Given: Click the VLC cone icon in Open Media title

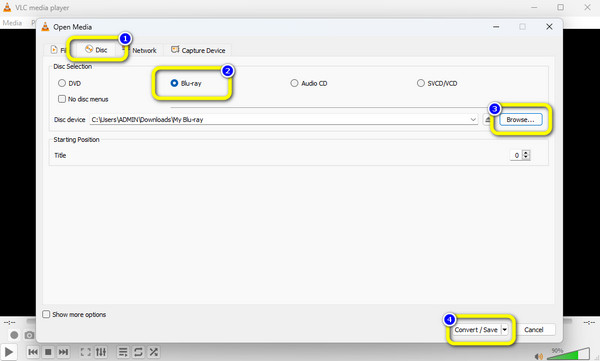Looking at the screenshot, I should [x=45, y=26].
